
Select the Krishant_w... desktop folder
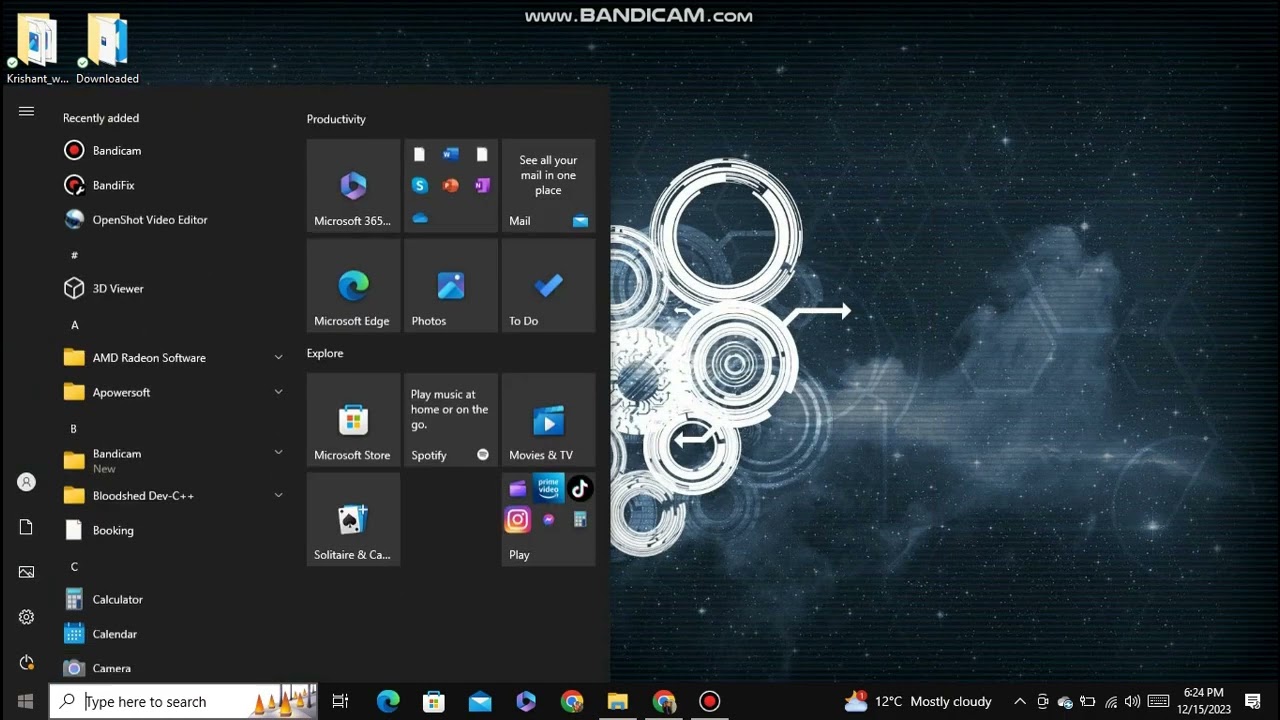37,48
